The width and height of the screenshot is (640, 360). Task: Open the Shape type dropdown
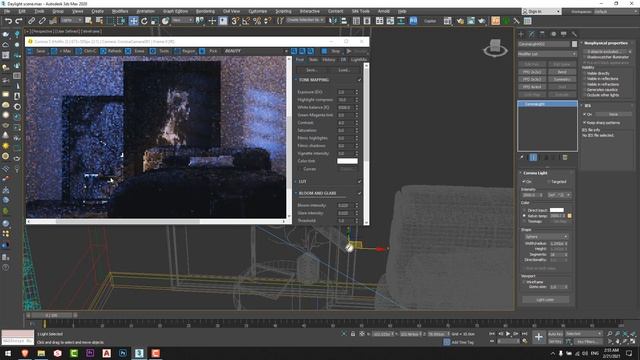[x=546, y=237]
